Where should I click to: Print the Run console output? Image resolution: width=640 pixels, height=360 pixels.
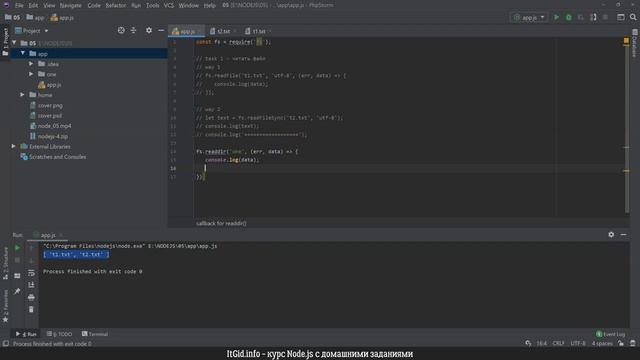31,297
